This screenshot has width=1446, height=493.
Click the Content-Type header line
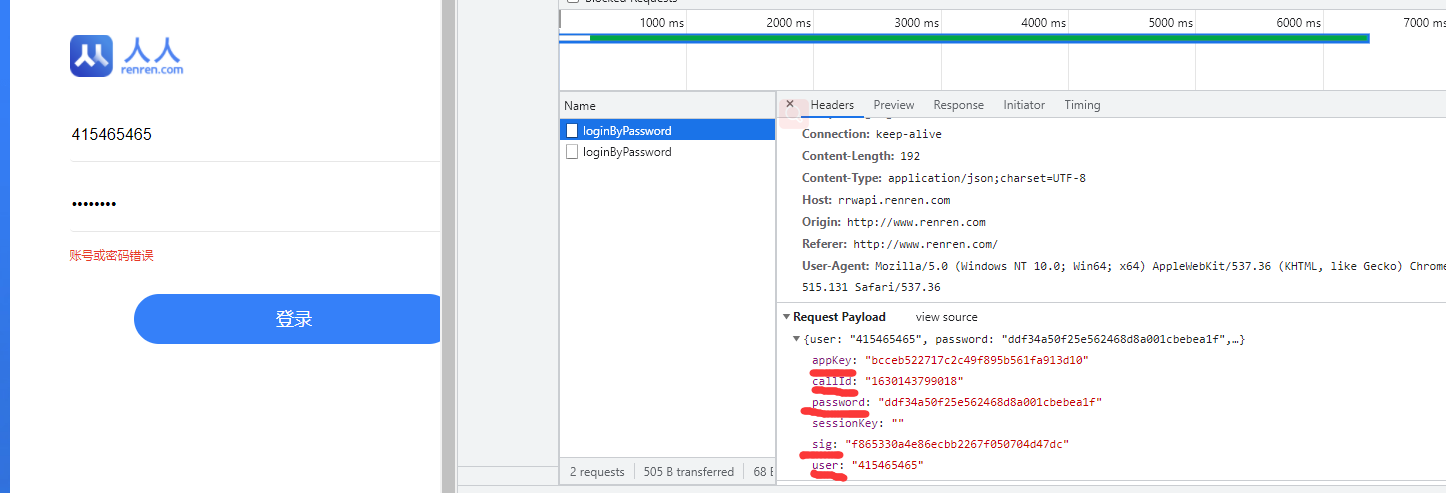(944, 178)
